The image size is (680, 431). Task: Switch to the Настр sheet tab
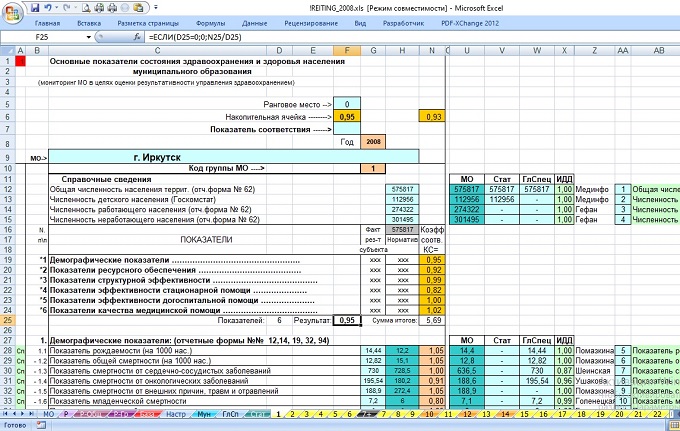(x=176, y=414)
